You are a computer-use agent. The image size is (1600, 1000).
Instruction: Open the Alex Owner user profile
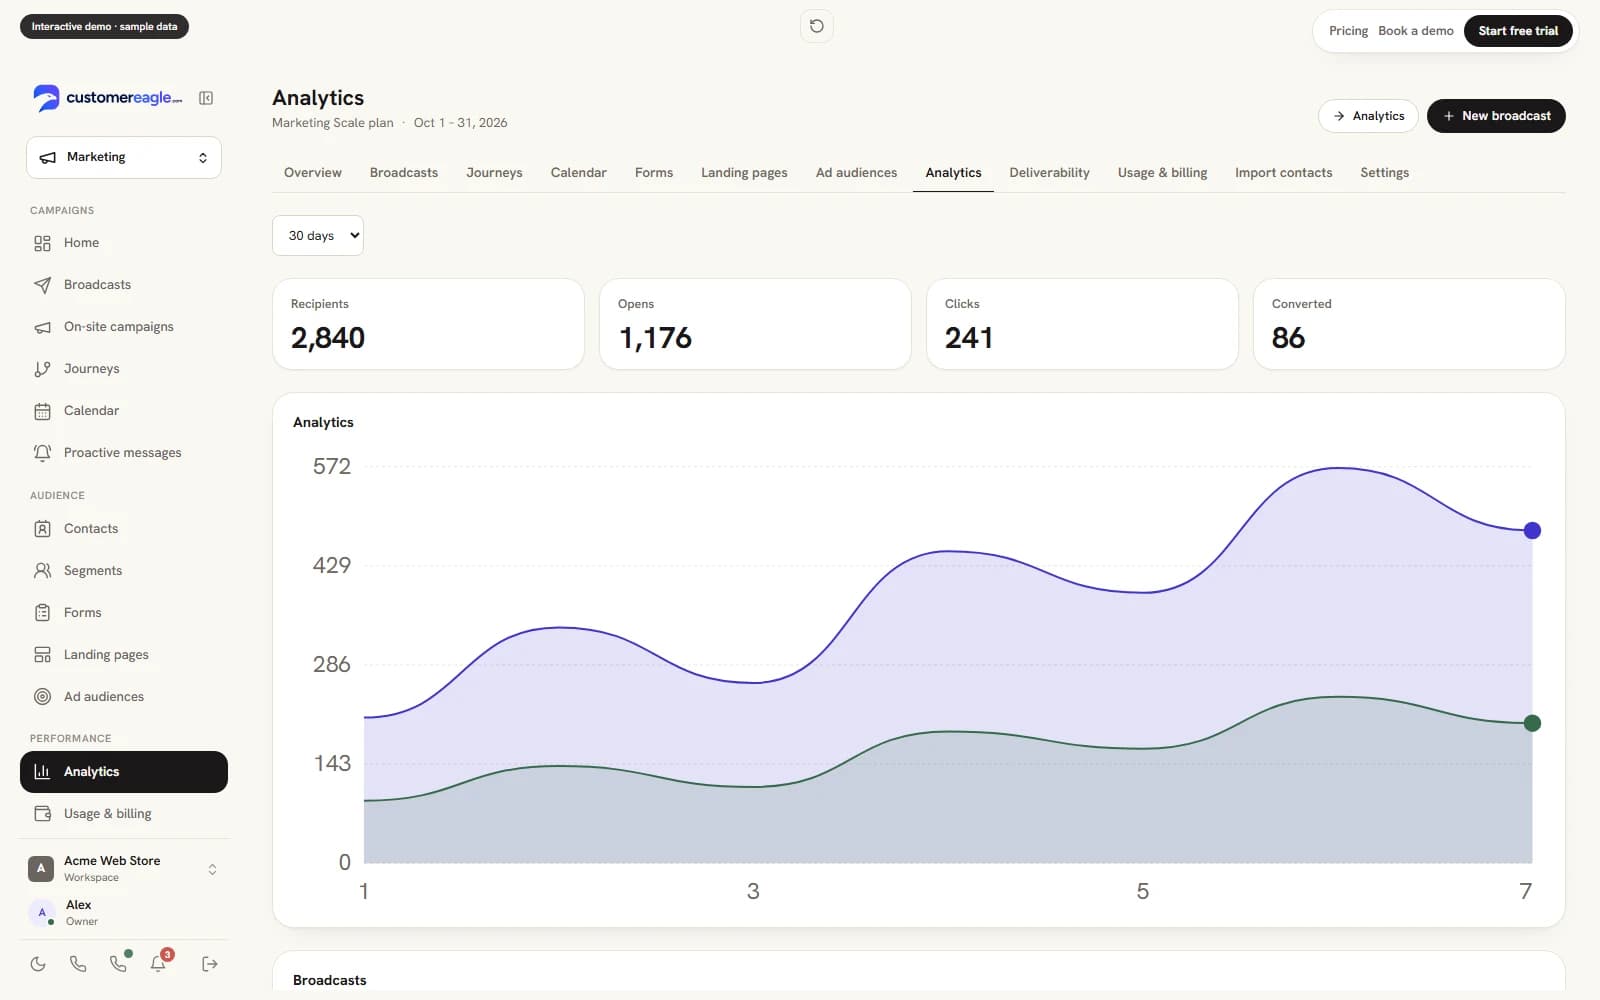point(124,912)
